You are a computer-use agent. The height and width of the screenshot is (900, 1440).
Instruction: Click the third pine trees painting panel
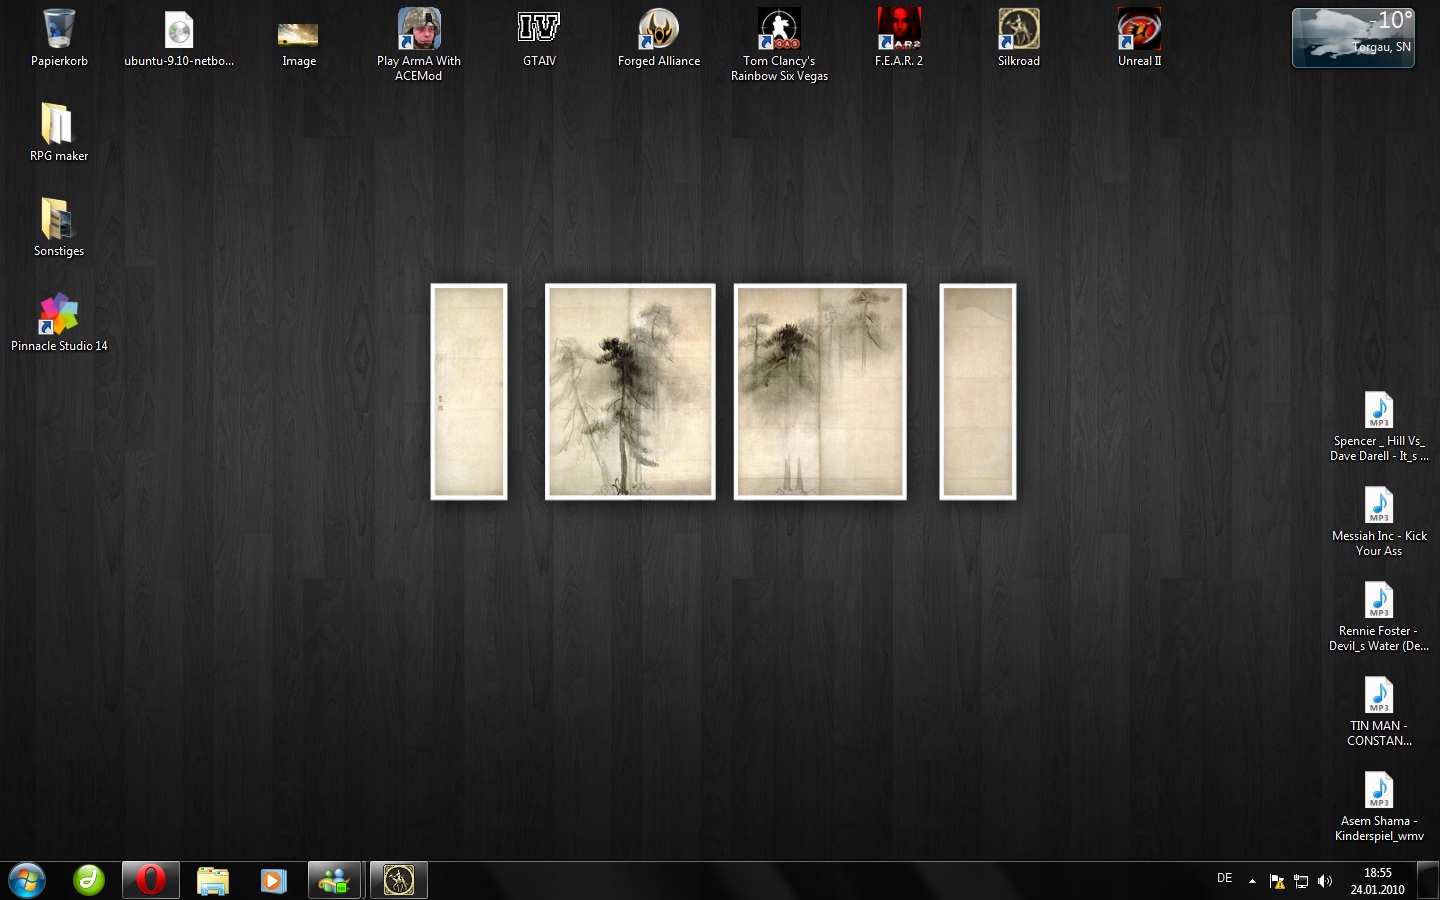[820, 392]
